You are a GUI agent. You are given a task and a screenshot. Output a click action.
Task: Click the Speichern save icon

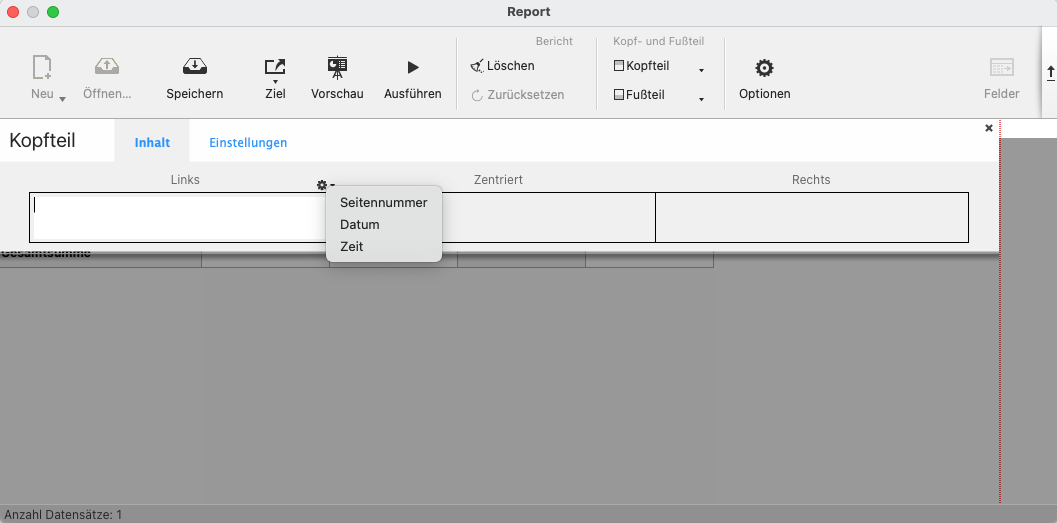pos(194,67)
